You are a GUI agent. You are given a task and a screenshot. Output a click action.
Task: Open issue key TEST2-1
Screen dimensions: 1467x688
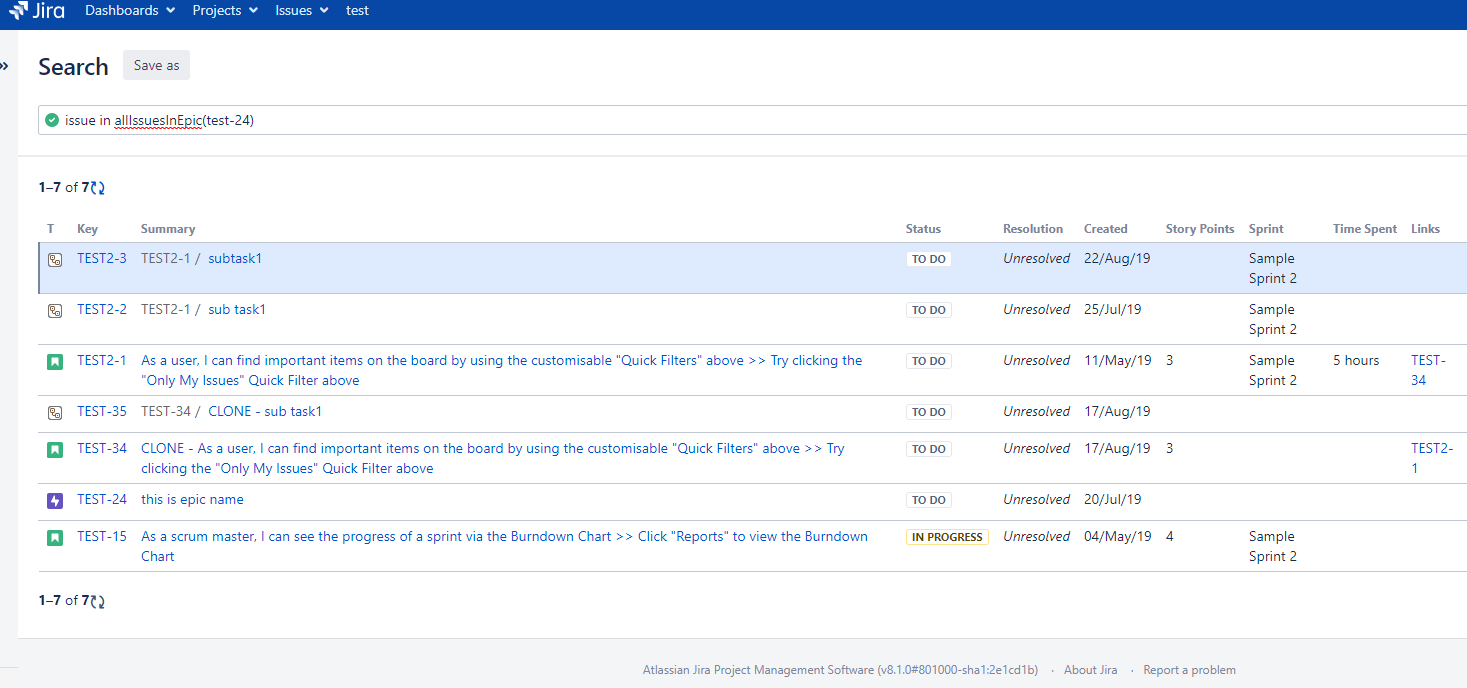(102, 360)
